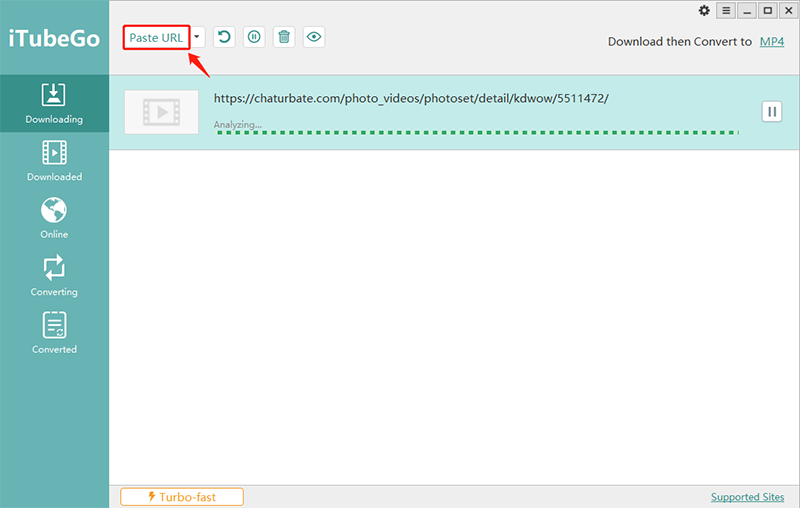This screenshot has height=508, width=800.
Task: Click the Analyzing... status text
Action: [x=237, y=124]
